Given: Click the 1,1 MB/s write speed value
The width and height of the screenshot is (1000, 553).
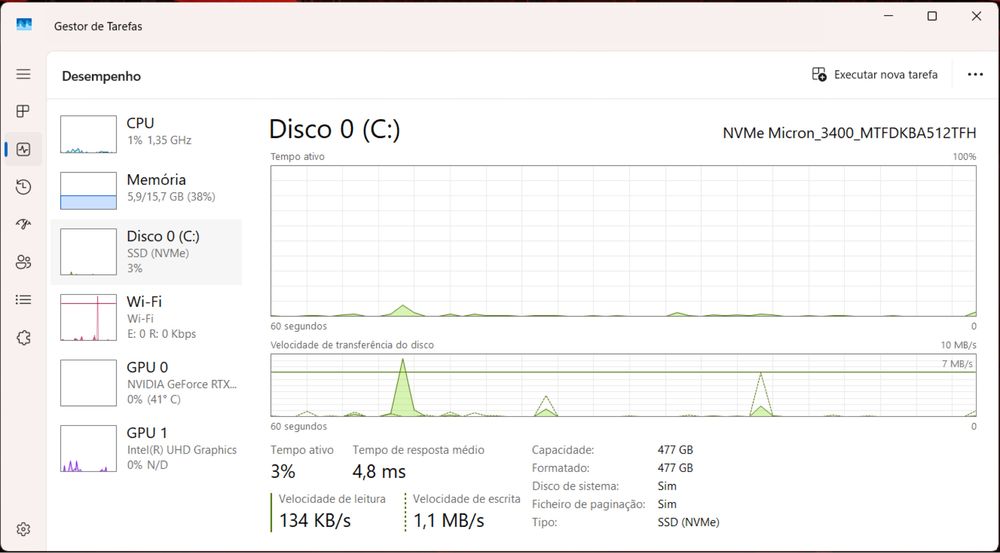Looking at the screenshot, I should tap(448, 520).
